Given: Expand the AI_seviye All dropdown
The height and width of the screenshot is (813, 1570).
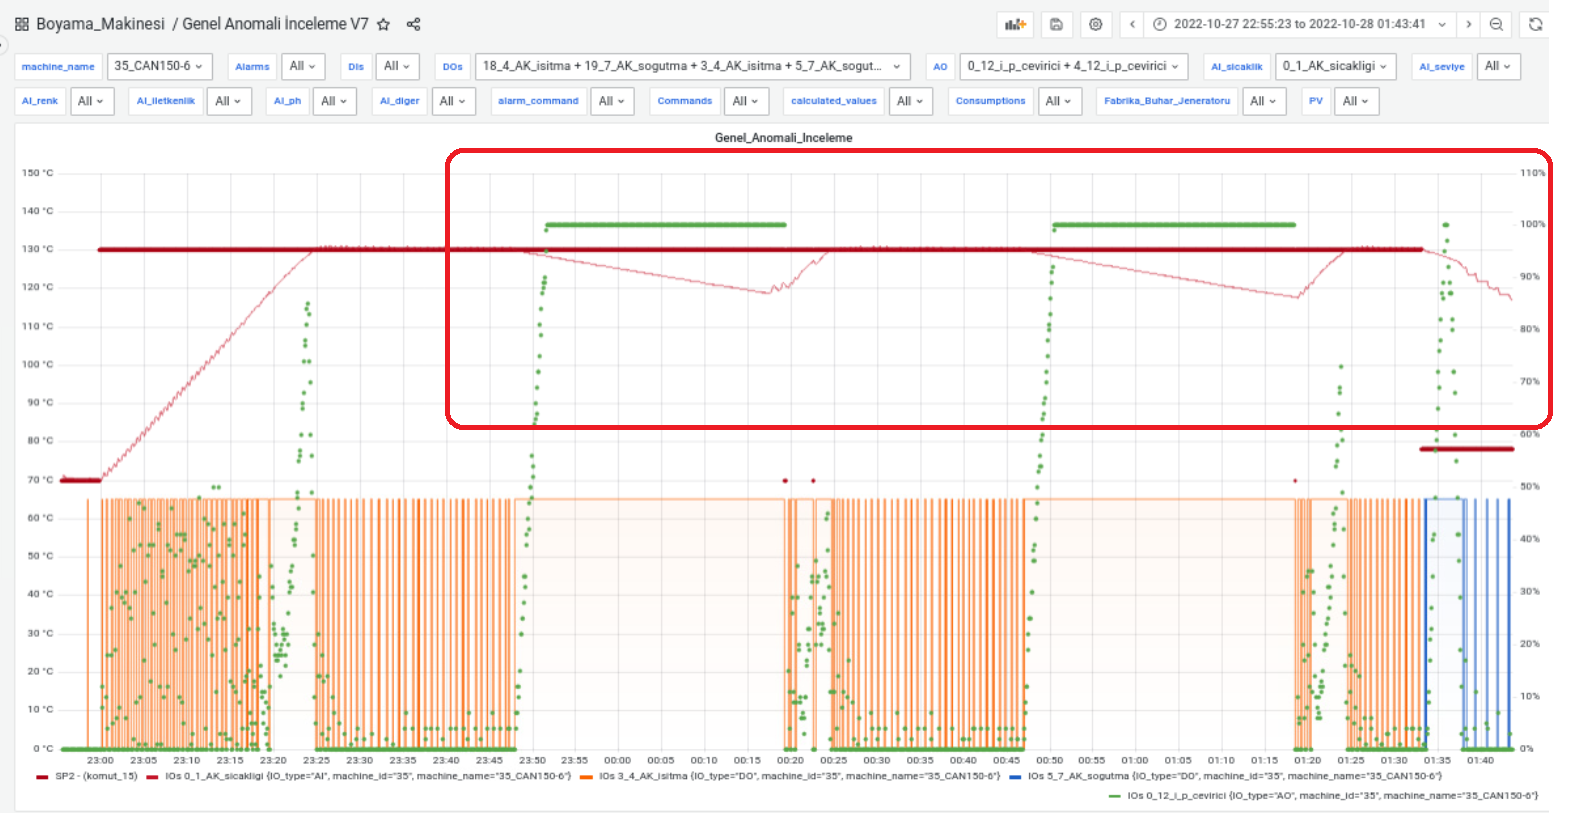Looking at the screenshot, I should tap(1497, 66).
